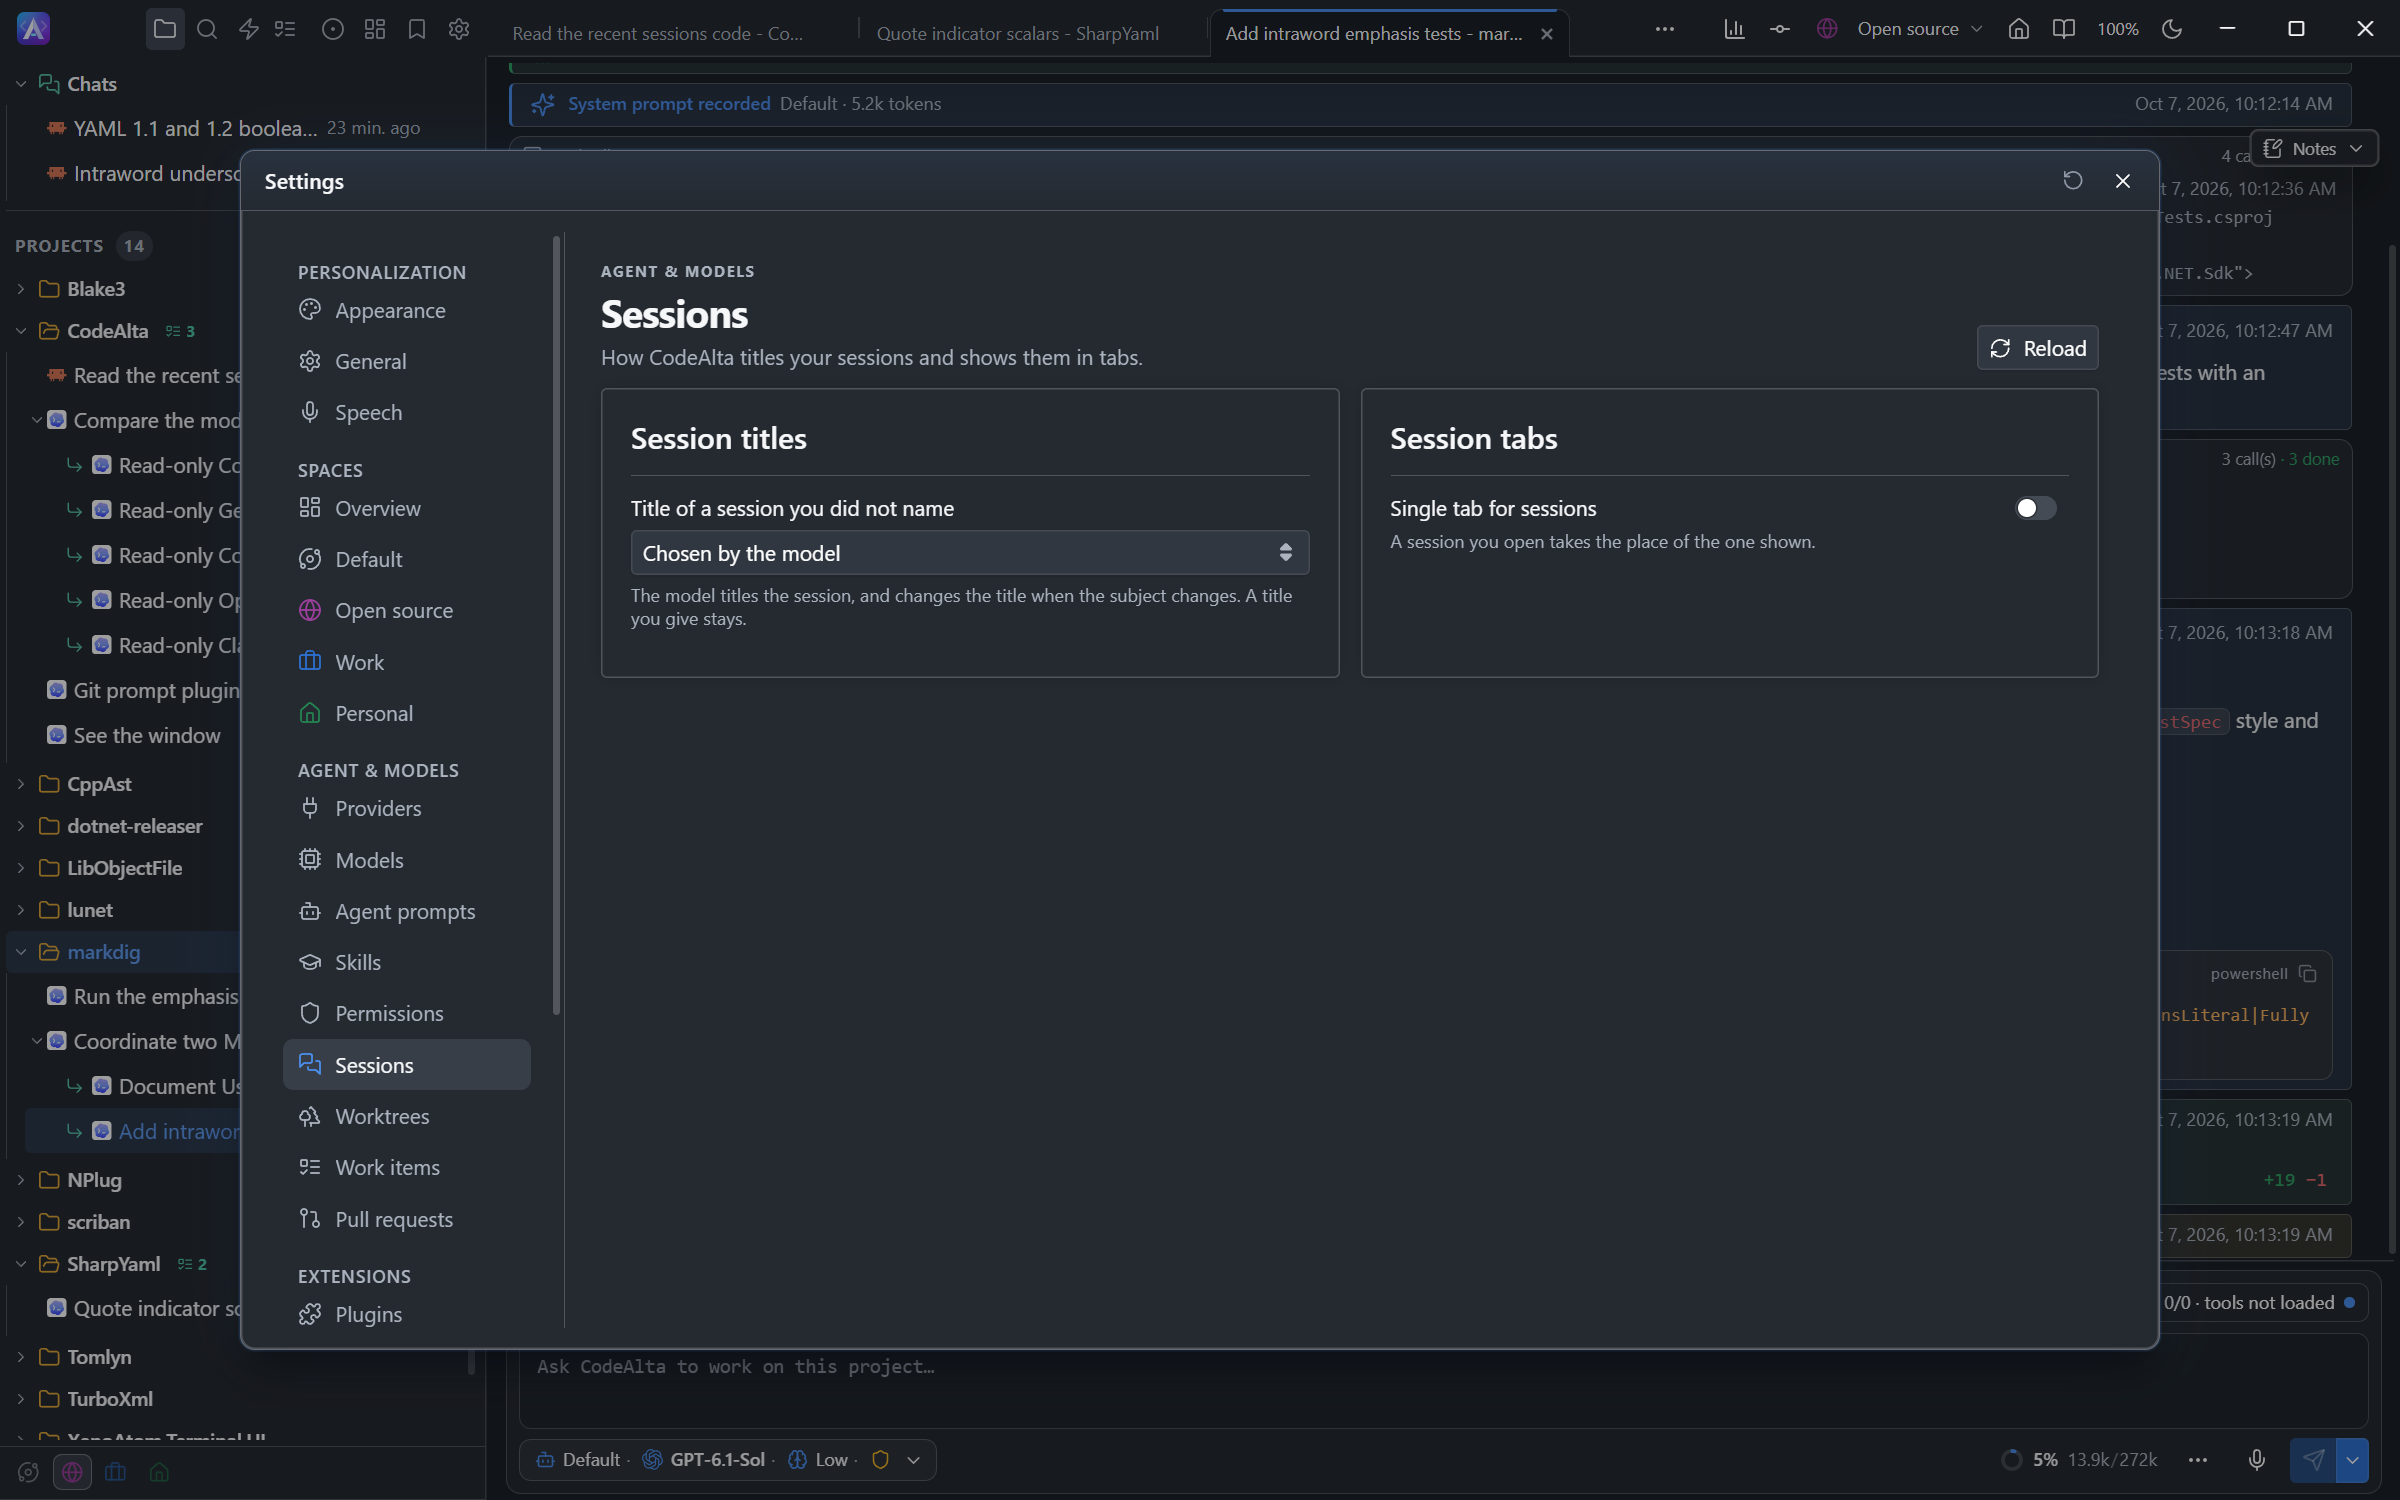Open Appearance settings section
This screenshot has height=1500, width=2400.
pyautogui.click(x=406, y=311)
